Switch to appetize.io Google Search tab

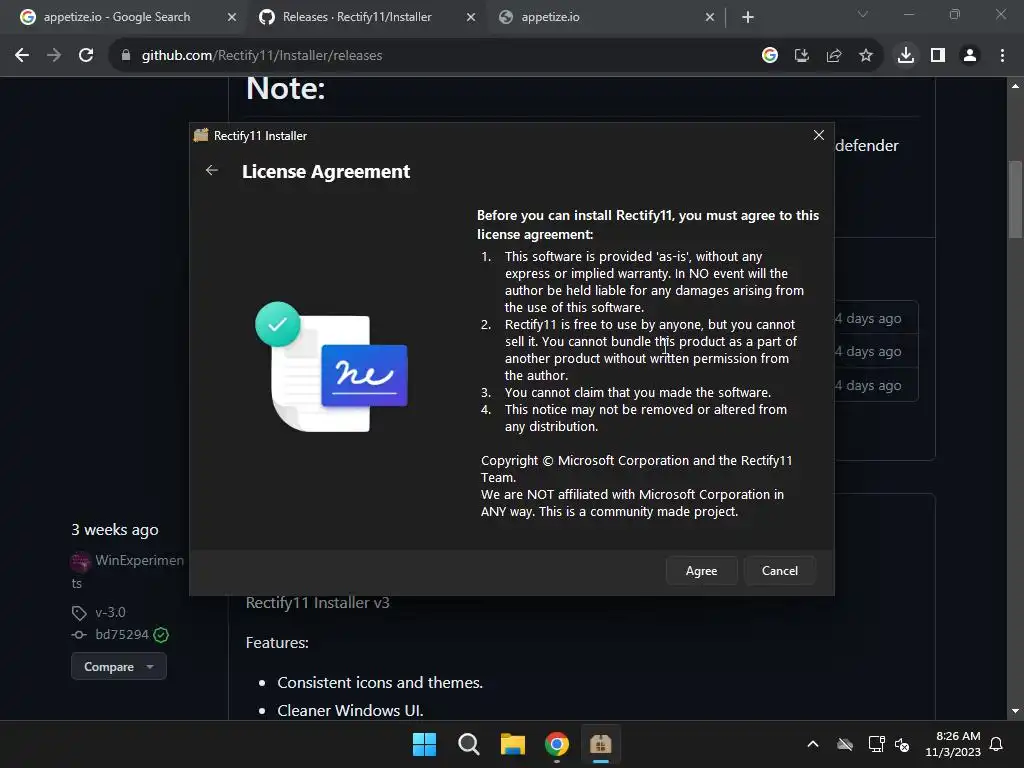tap(118, 17)
